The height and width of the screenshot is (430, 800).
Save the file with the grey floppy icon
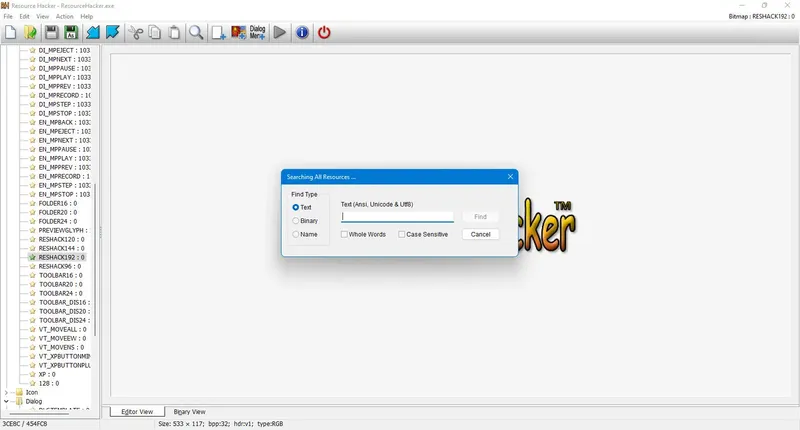click(x=52, y=33)
